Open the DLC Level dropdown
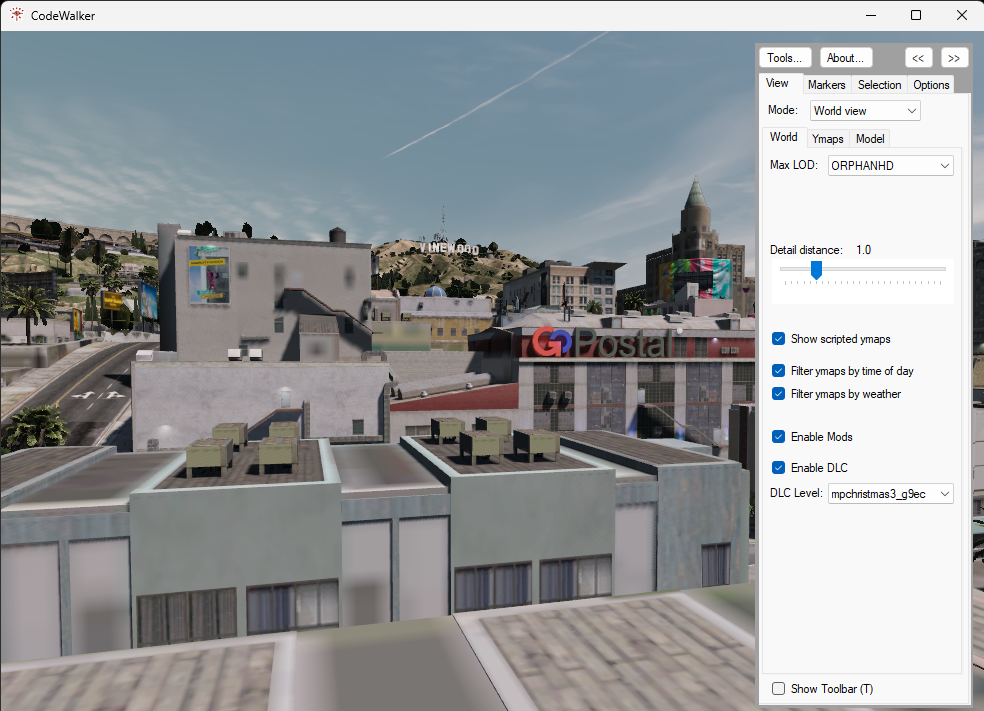 tap(890, 494)
